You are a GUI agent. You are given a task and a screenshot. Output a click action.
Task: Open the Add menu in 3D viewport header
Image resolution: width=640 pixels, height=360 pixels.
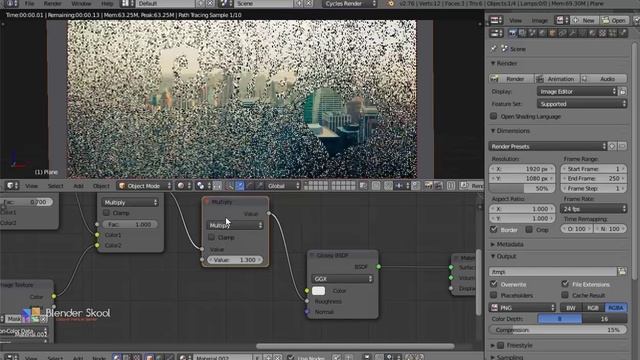coord(78,186)
